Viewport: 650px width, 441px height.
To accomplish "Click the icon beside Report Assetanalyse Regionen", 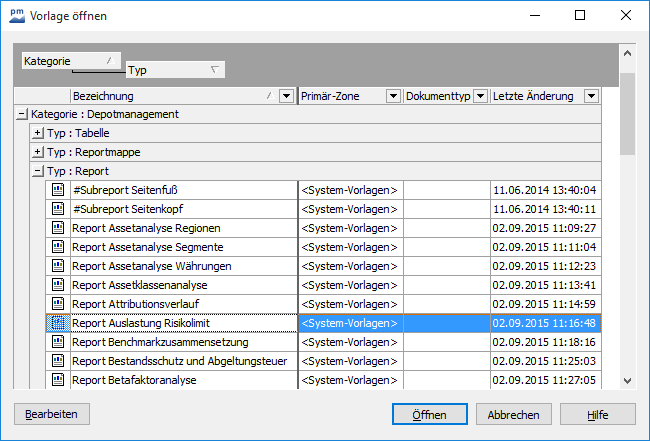I will coord(58,228).
